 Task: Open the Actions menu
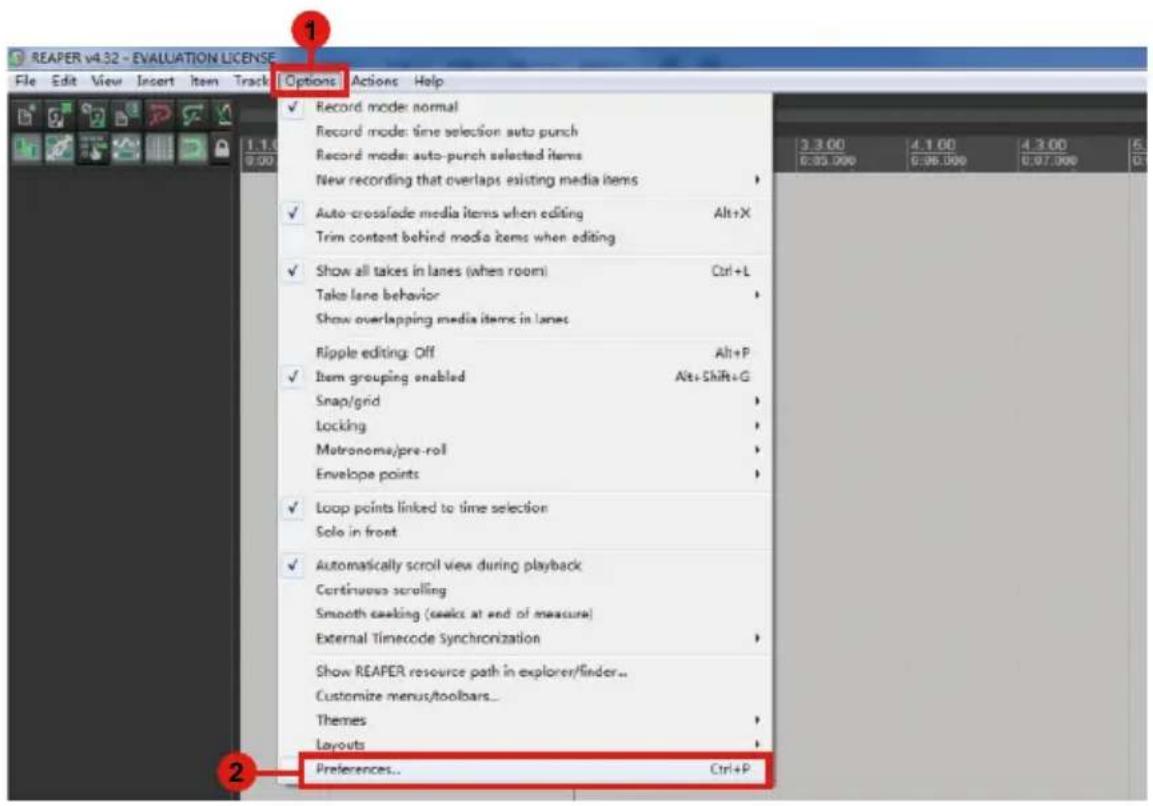click(375, 81)
